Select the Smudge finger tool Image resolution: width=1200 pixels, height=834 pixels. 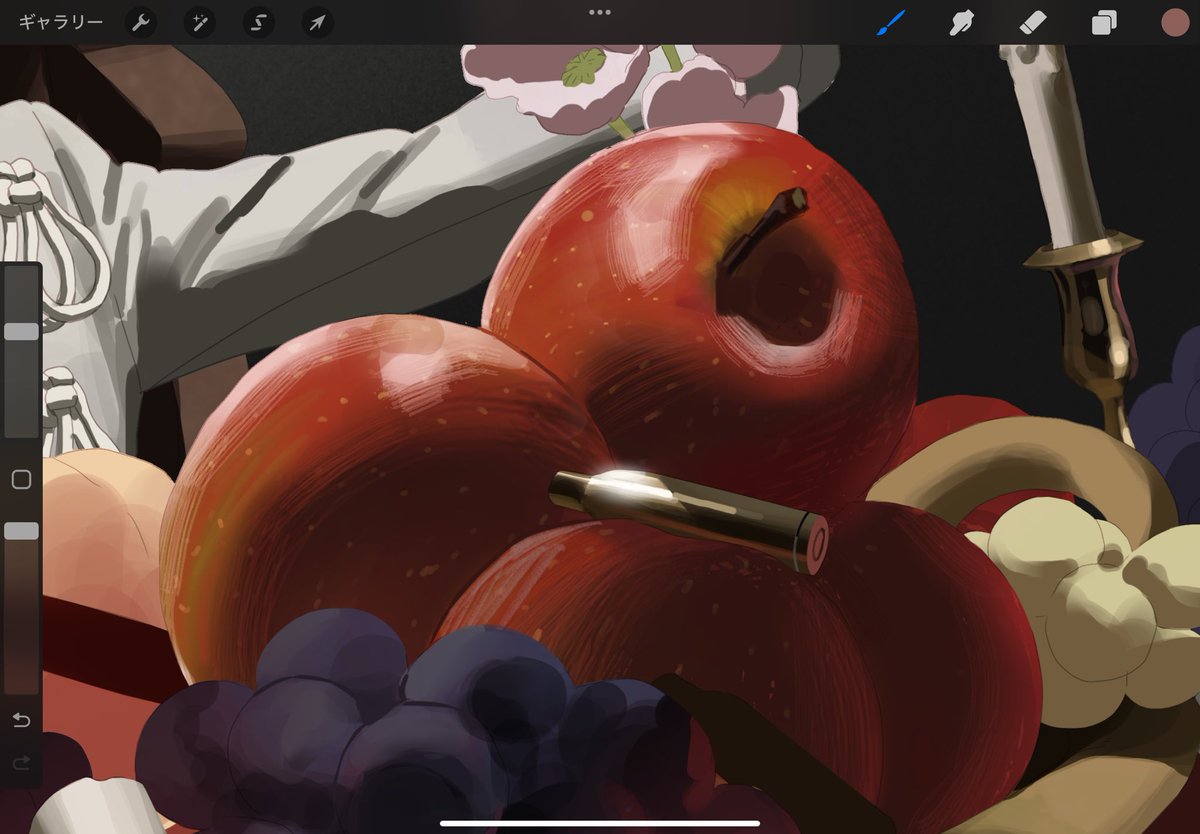click(x=962, y=22)
